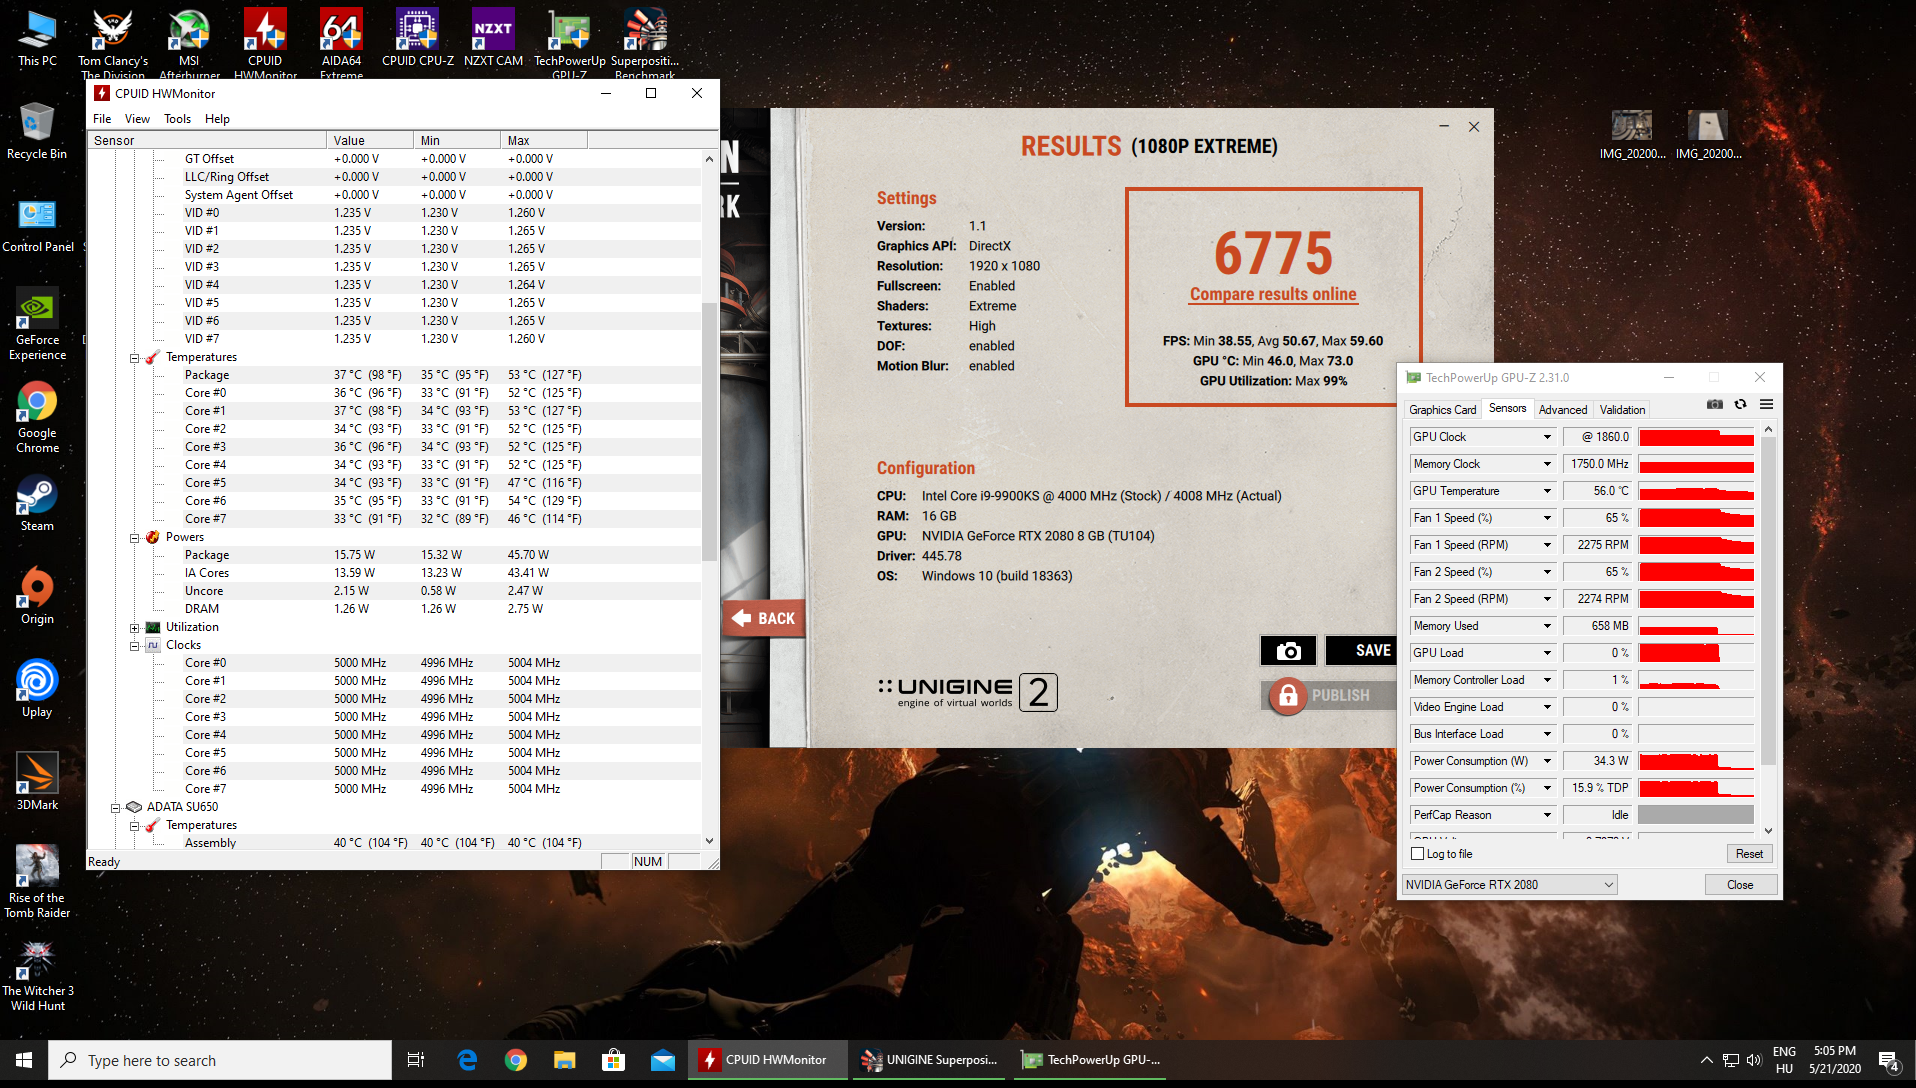Open the This PC desktop icon
Screen dimensions: 1916x1088
tap(37, 38)
